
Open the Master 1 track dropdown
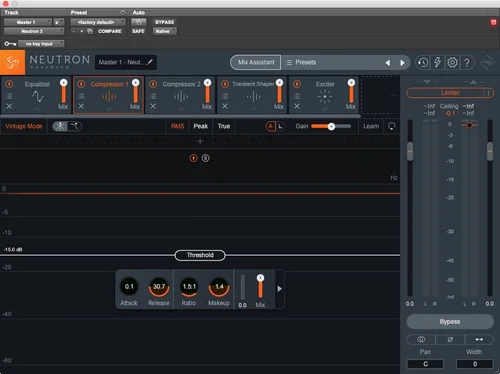(x=28, y=22)
